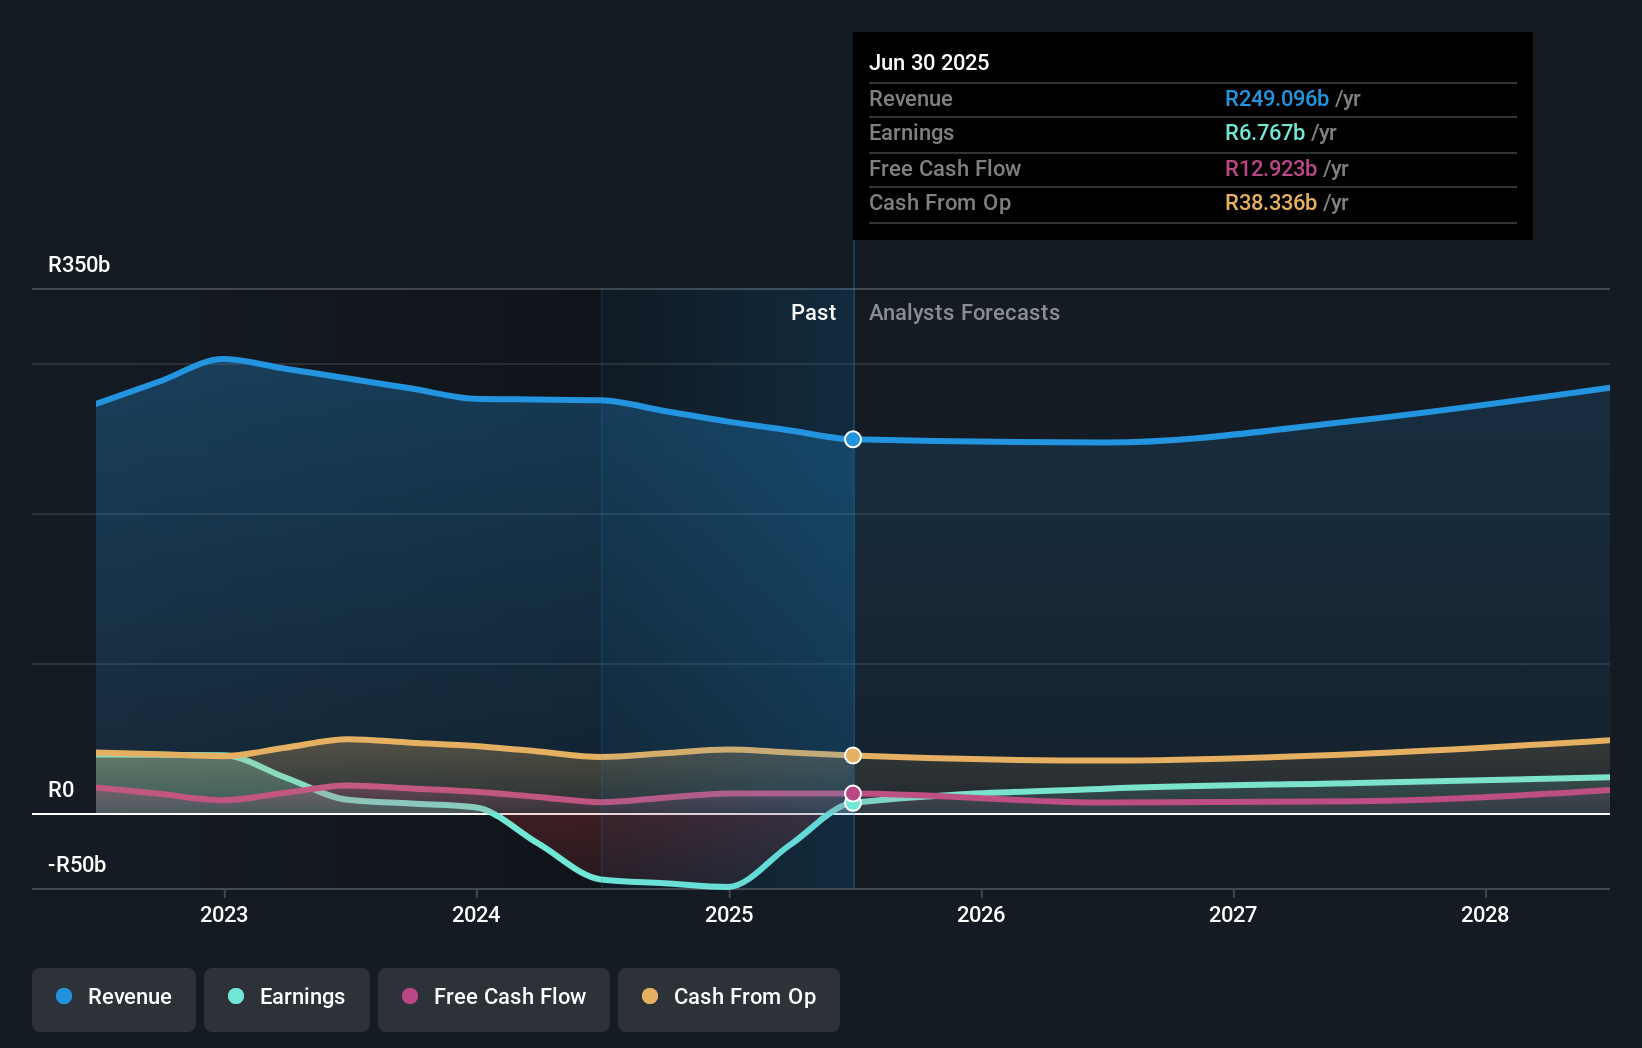Open details for the 2026 year label

tap(982, 914)
